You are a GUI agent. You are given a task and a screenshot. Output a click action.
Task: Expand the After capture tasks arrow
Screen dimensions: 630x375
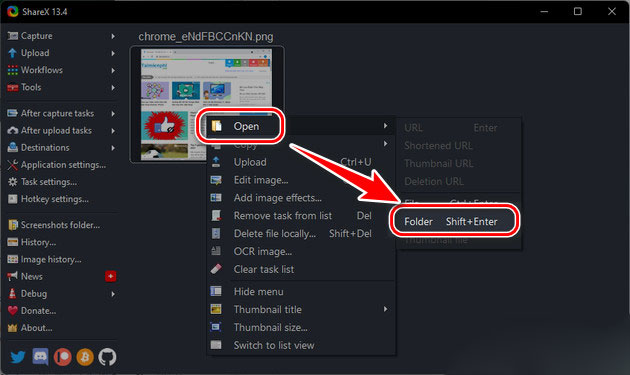113,114
